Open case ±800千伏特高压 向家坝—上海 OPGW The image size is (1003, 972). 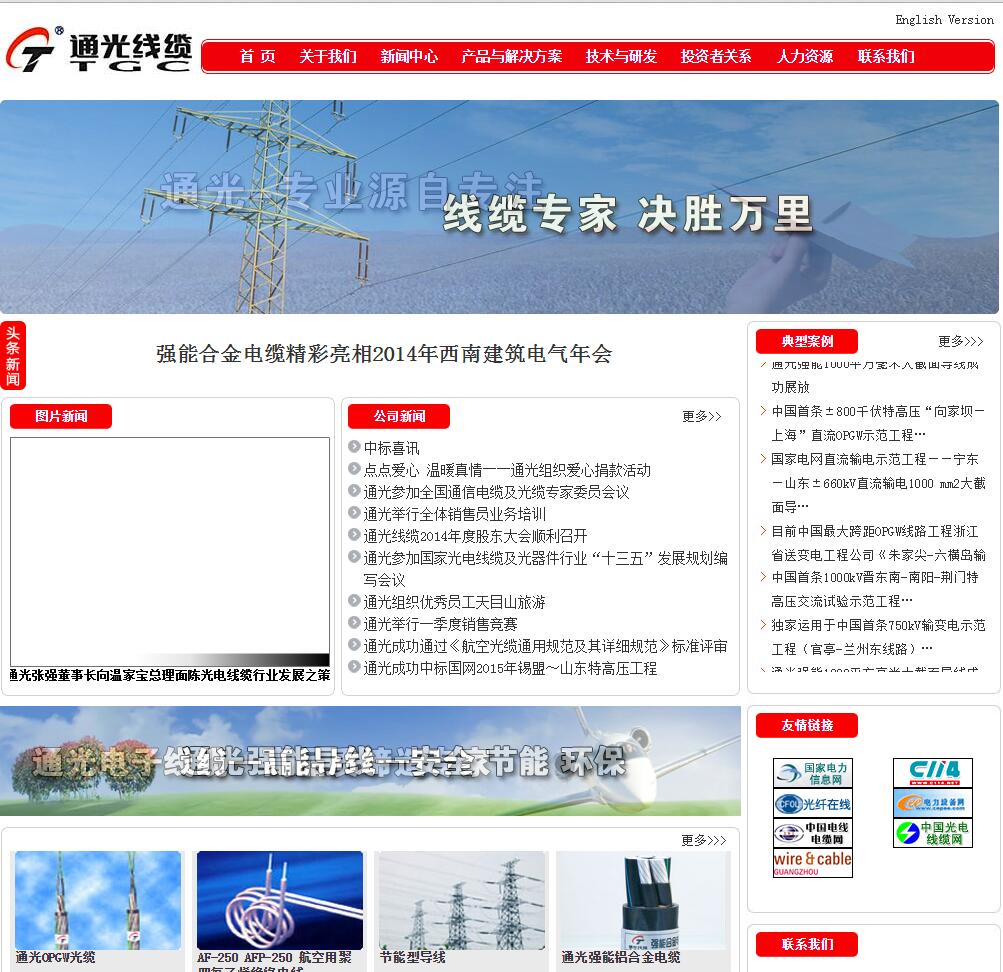[x=878, y=423]
